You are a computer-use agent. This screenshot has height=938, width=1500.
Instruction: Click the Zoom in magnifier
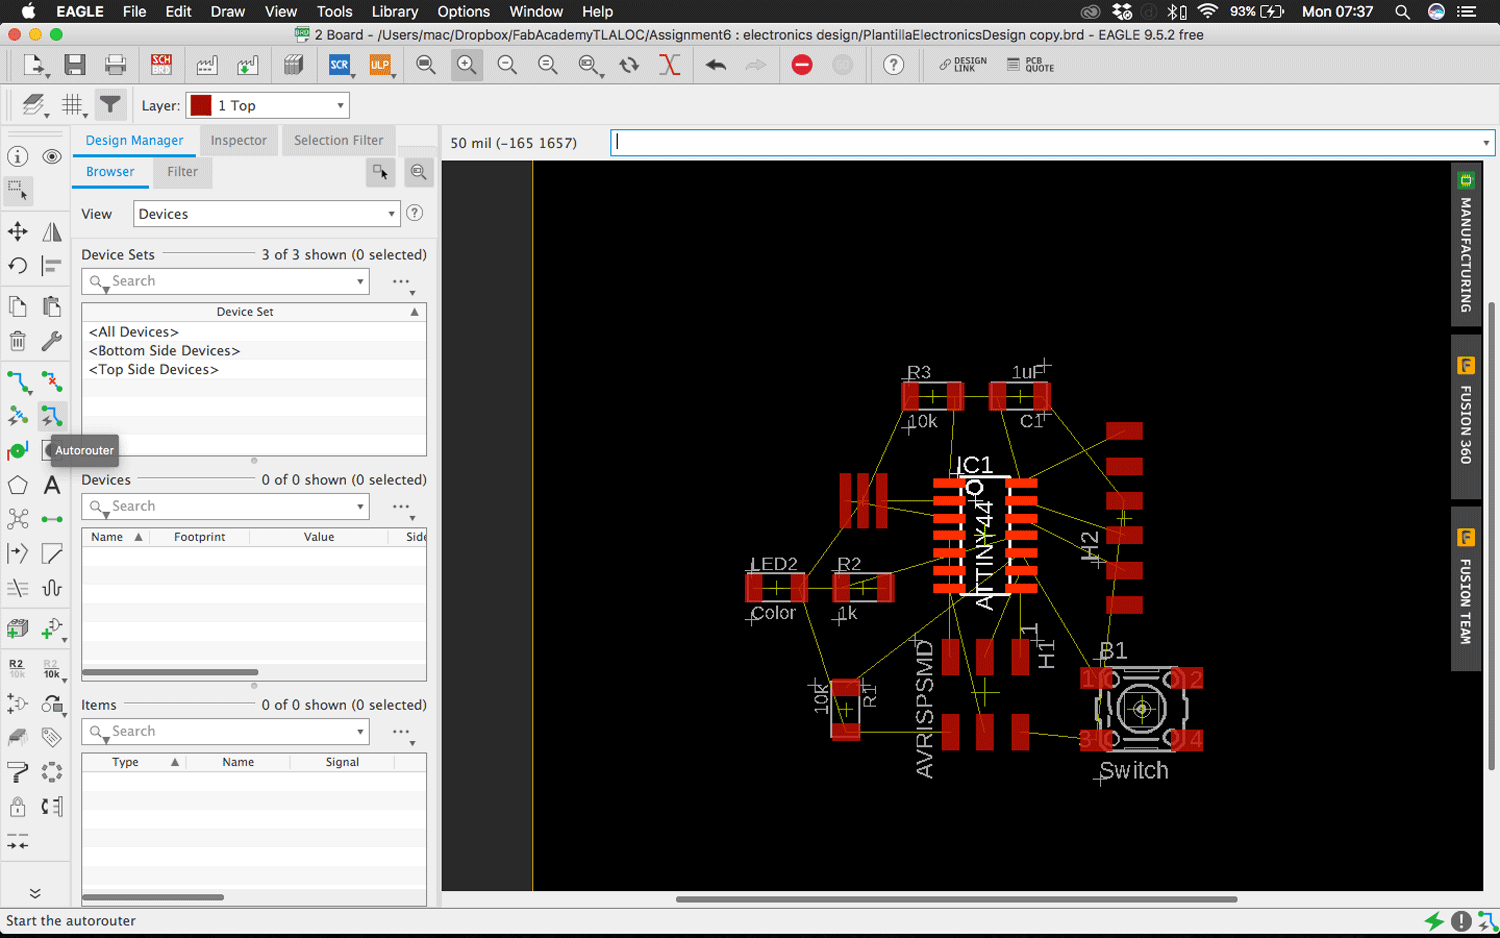pyautogui.click(x=466, y=65)
